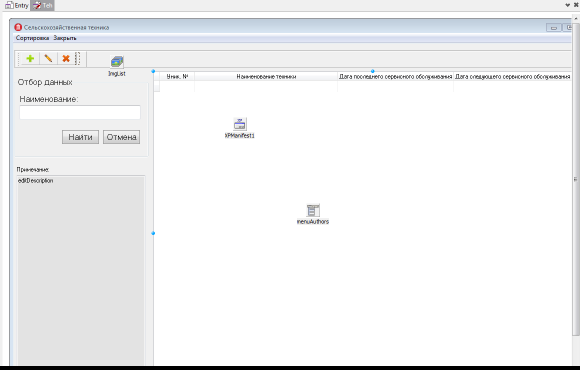Click the editDescription memo area
This screenshot has width=580, height=370.
(x=81, y=270)
